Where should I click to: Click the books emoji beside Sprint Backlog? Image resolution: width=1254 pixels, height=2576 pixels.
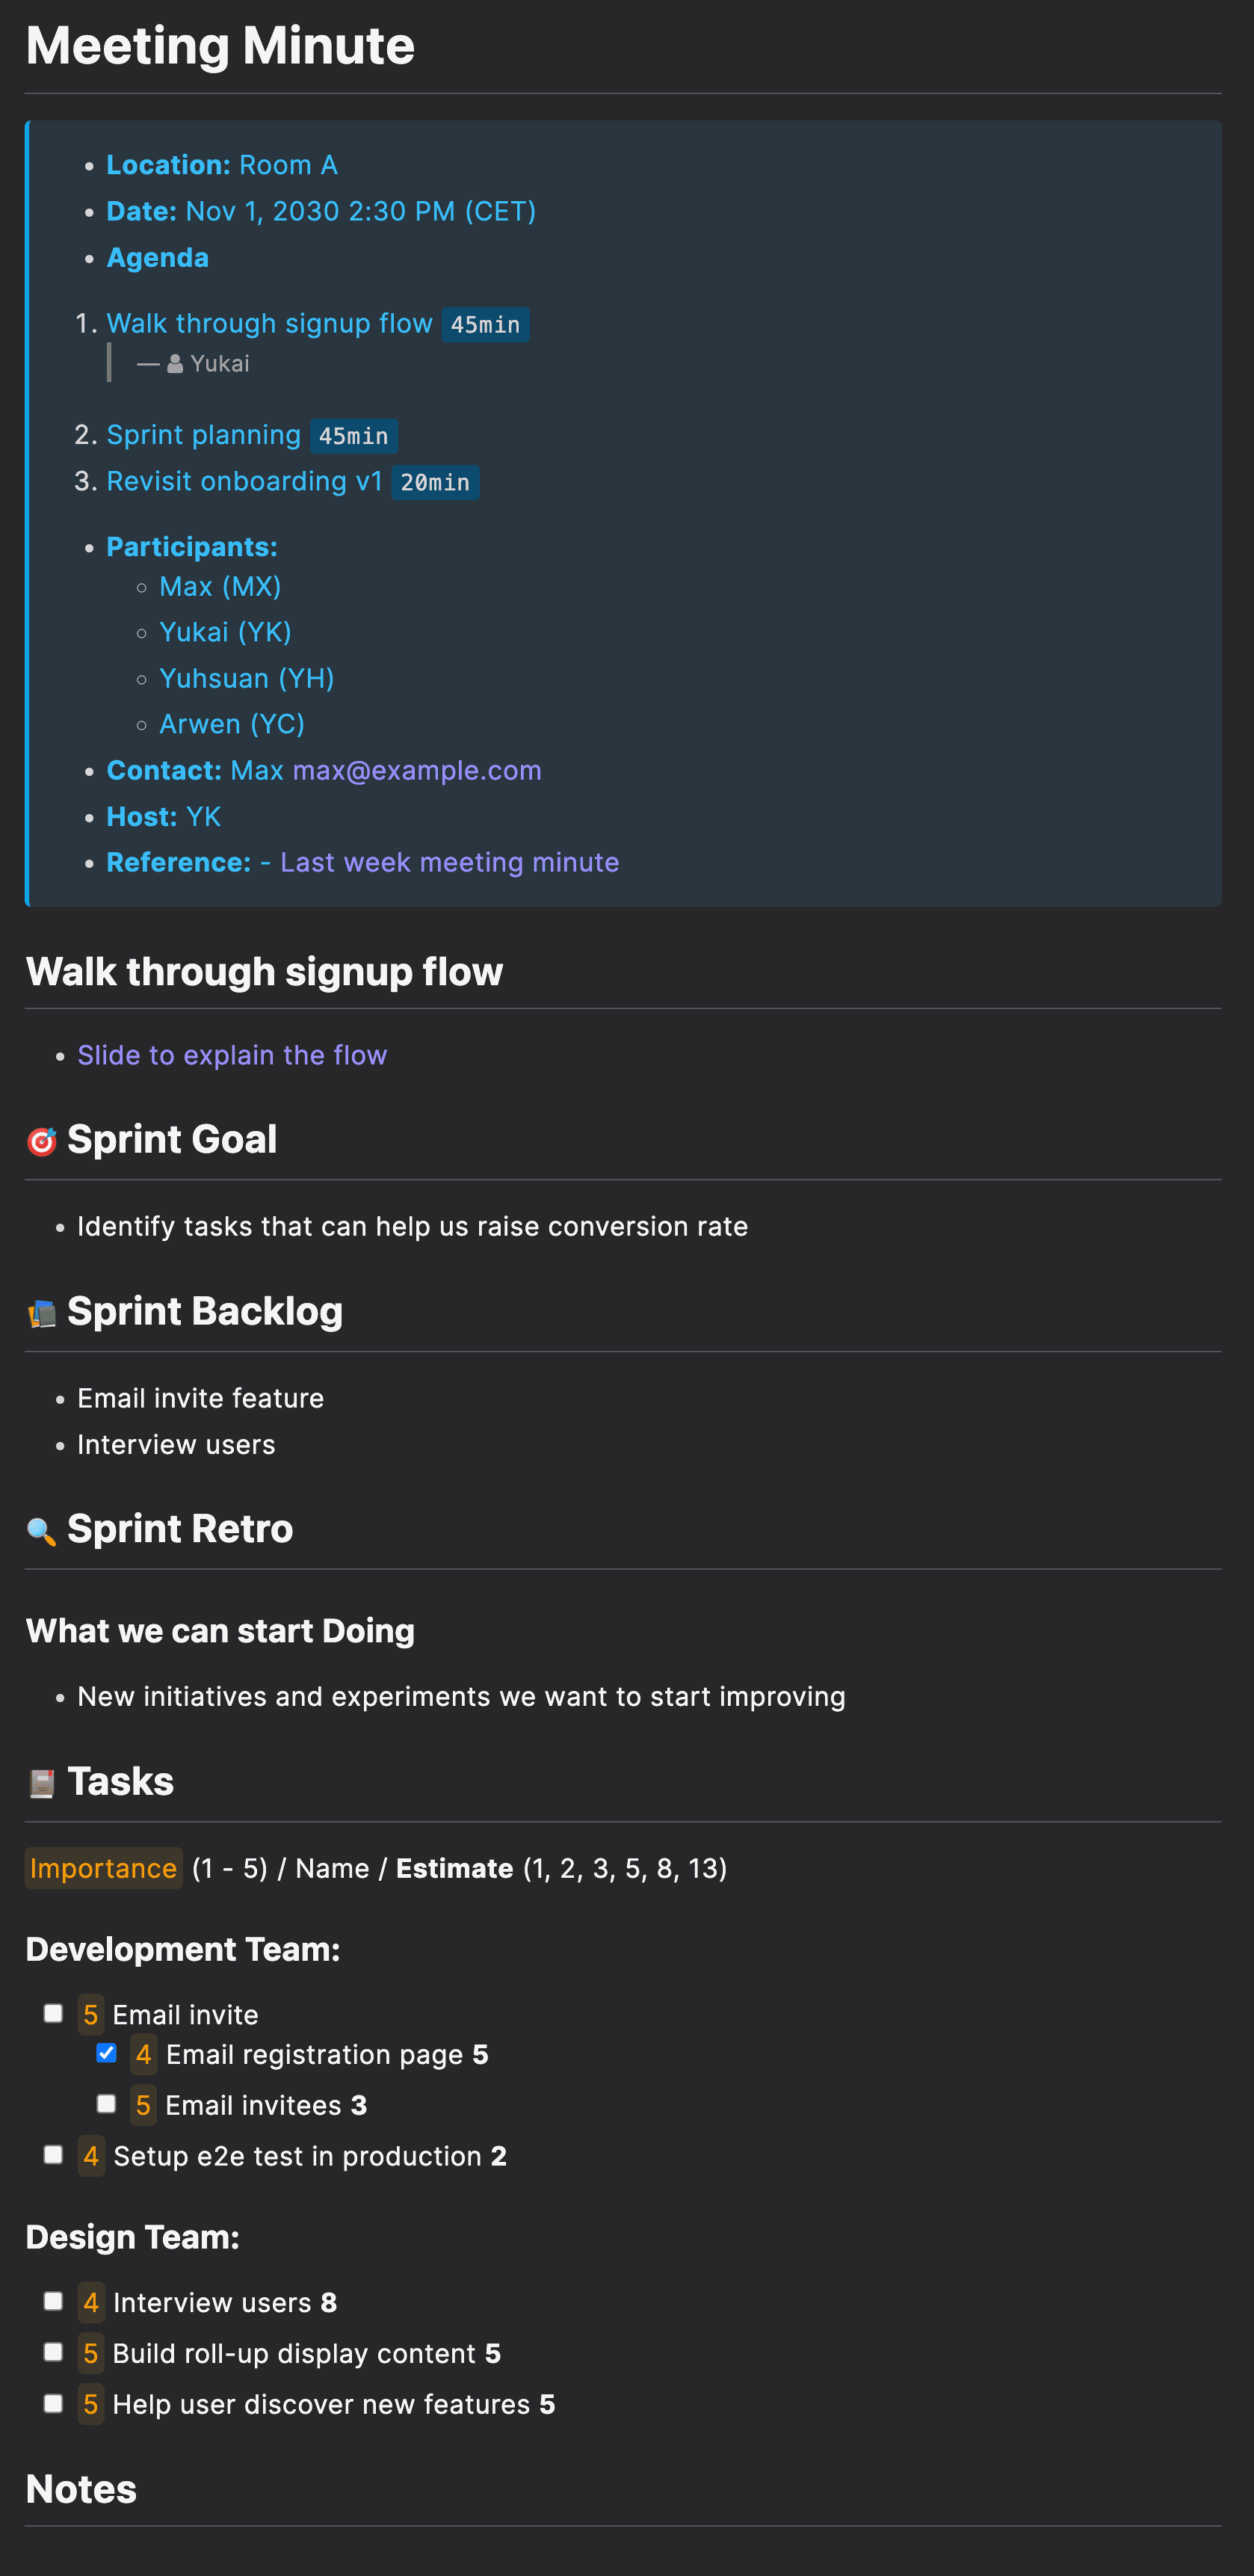click(x=41, y=1313)
